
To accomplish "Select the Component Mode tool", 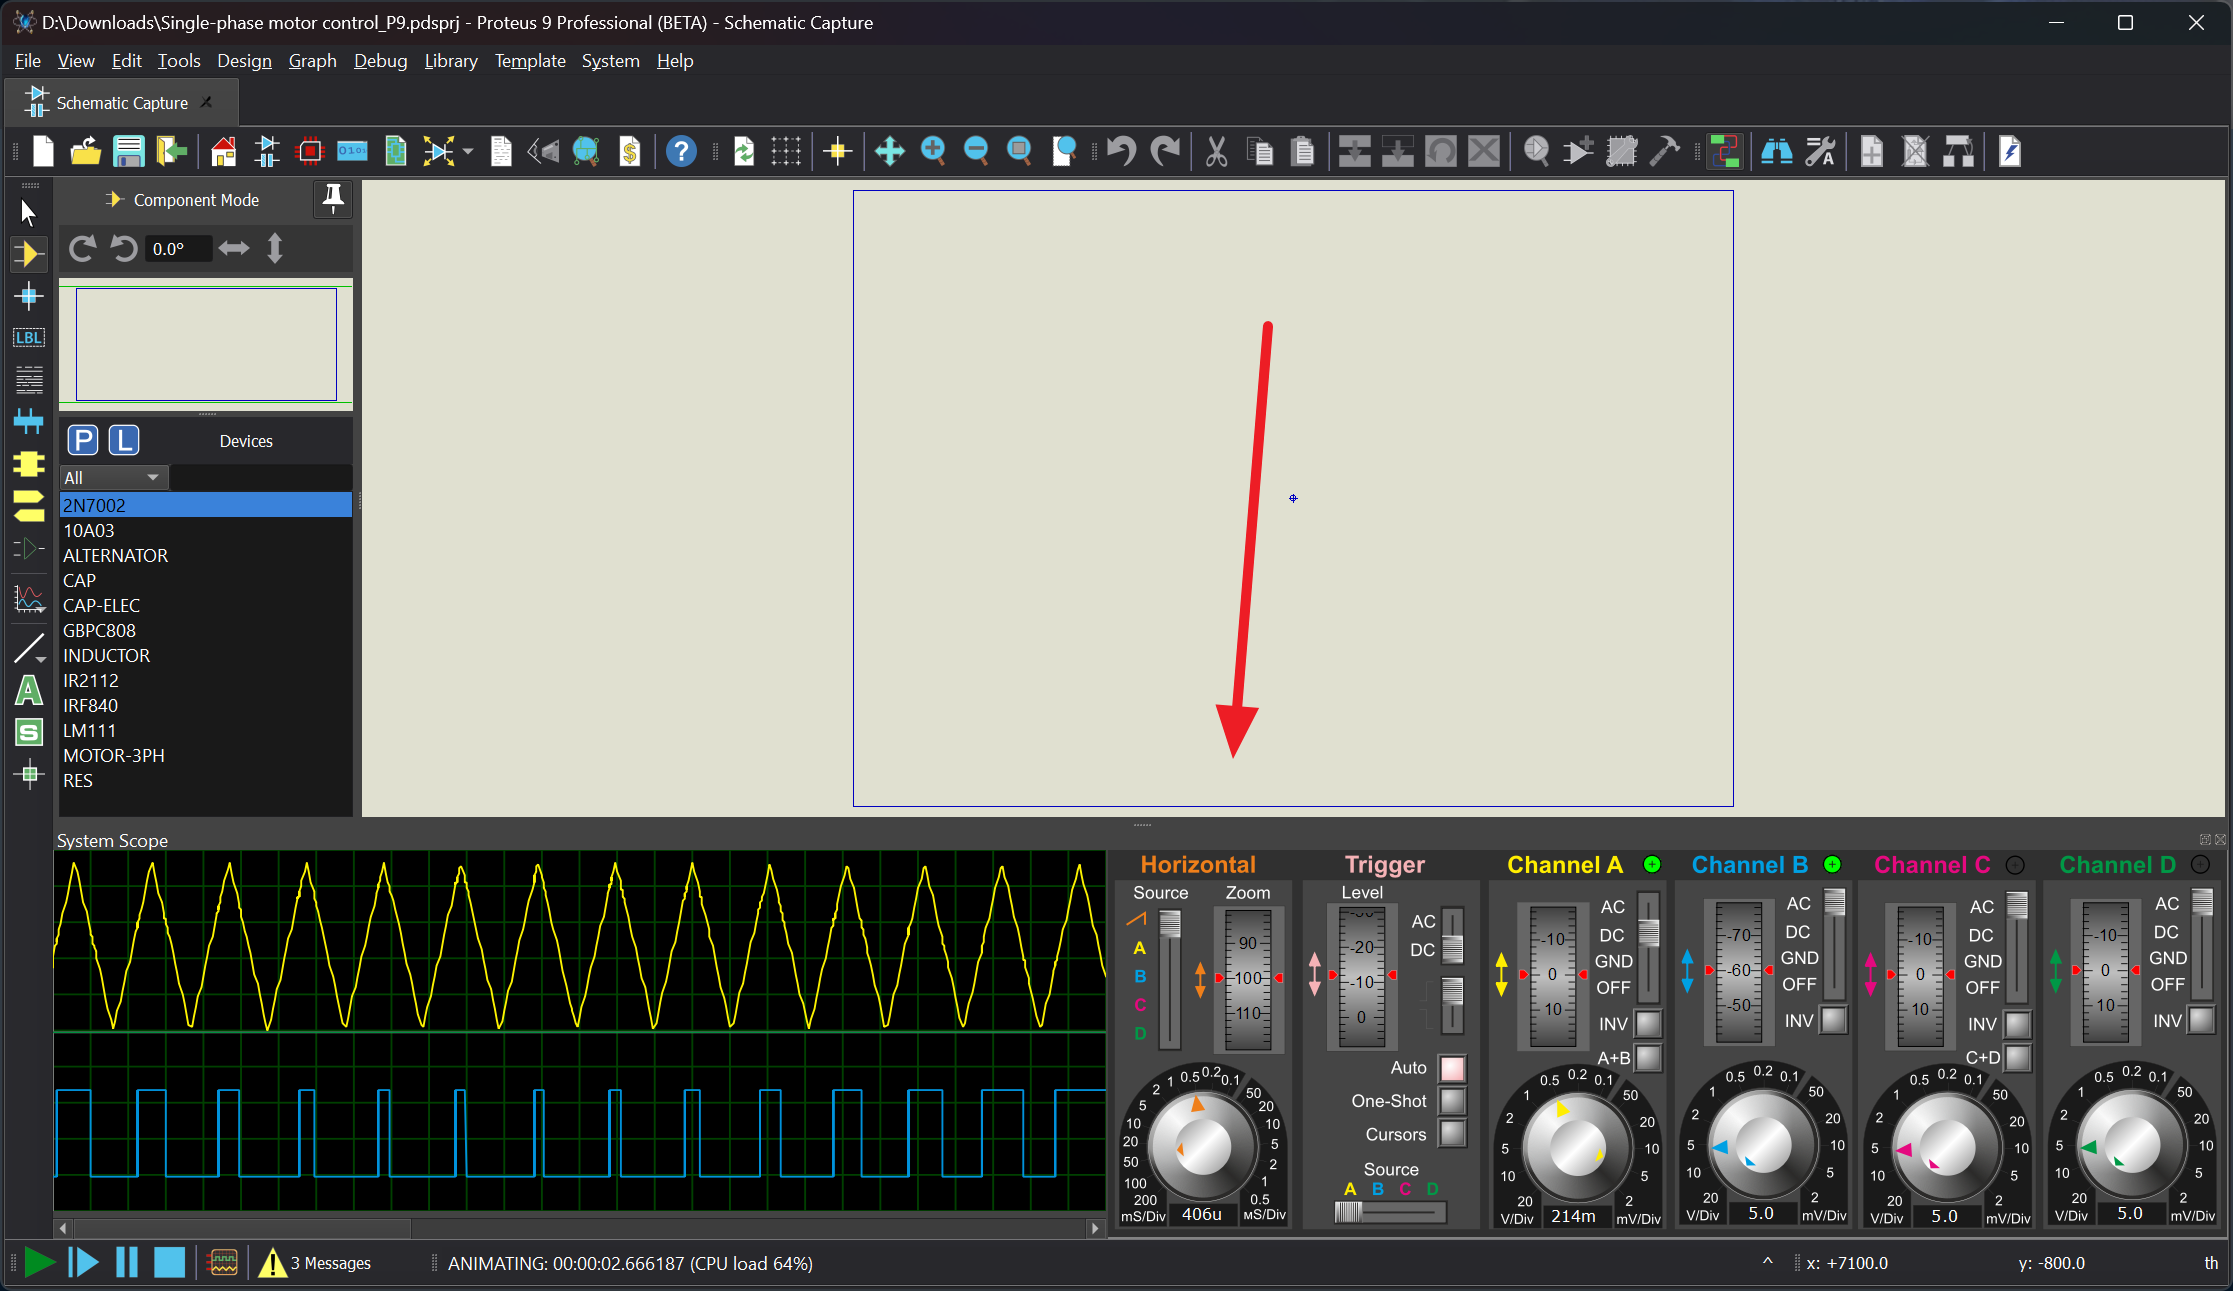I will point(28,254).
